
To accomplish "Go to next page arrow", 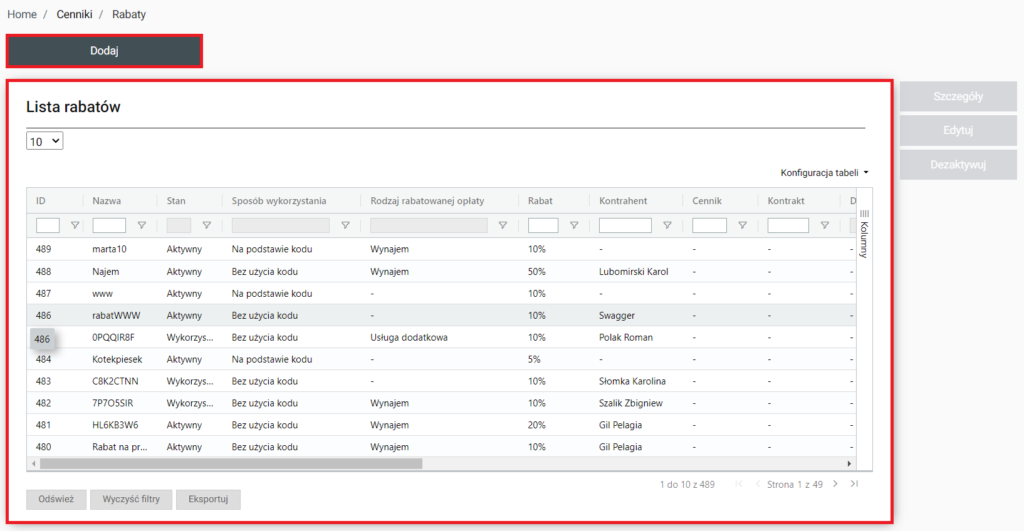I will [835, 484].
